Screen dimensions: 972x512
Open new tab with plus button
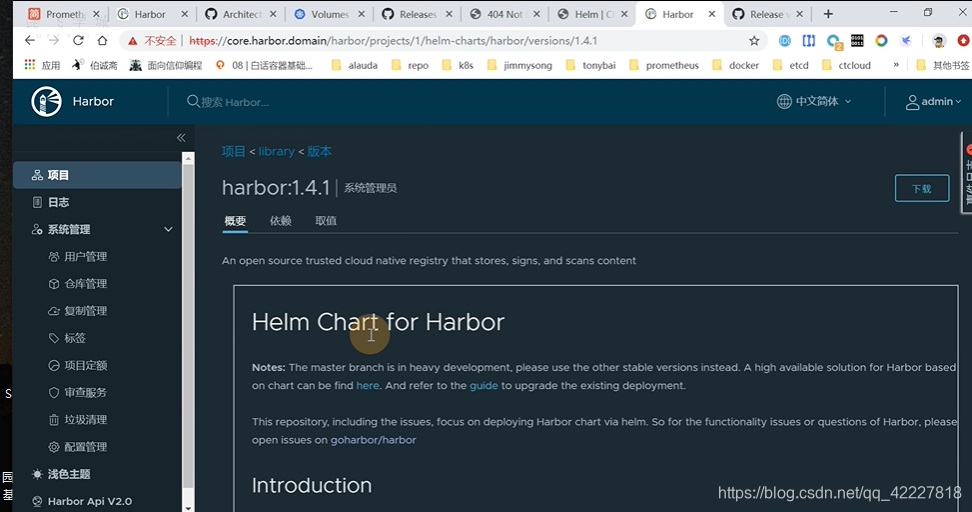(x=828, y=14)
